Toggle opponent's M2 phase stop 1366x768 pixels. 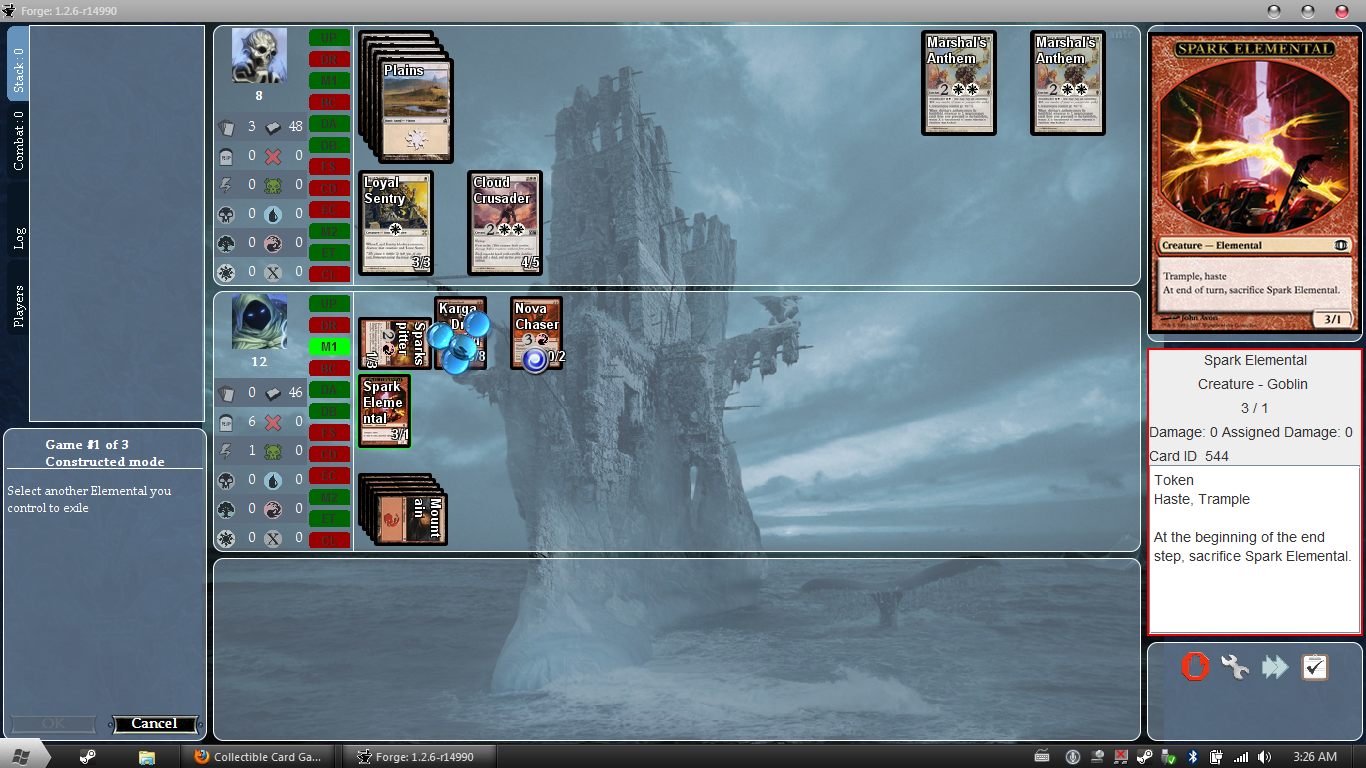(329, 231)
